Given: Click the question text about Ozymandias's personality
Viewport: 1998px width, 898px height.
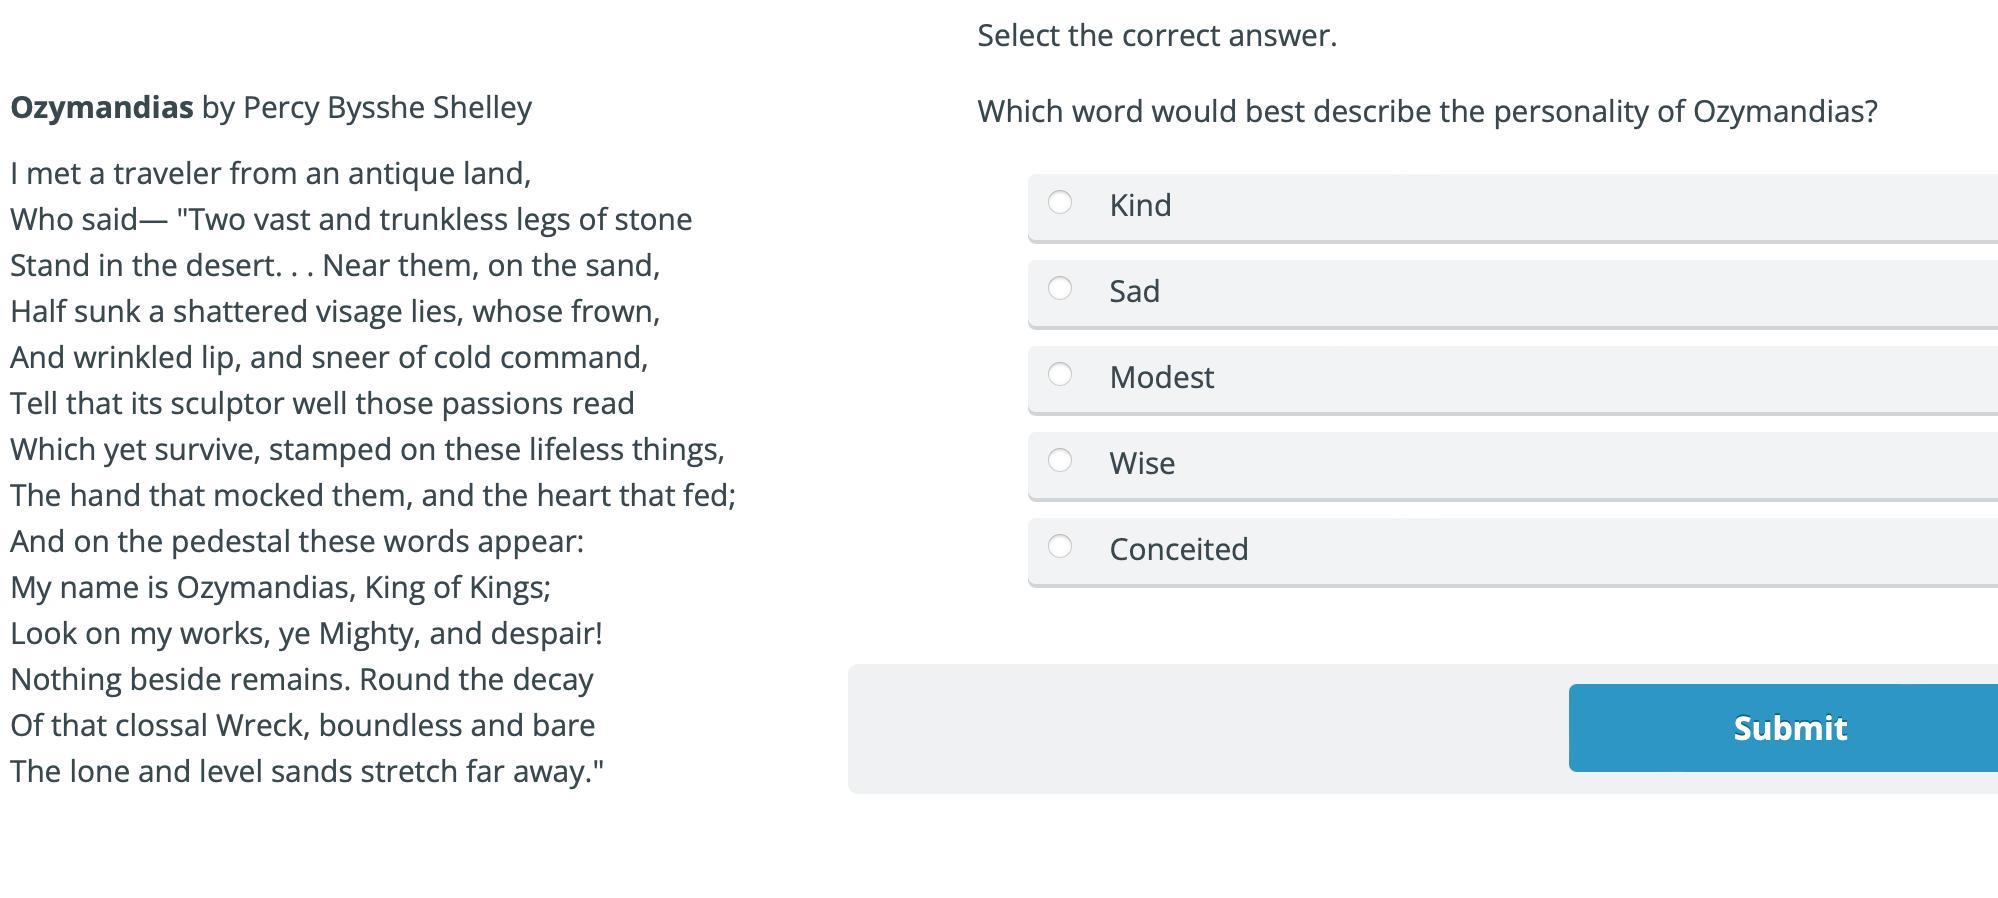Looking at the screenshot, I should coord(1427,111).
